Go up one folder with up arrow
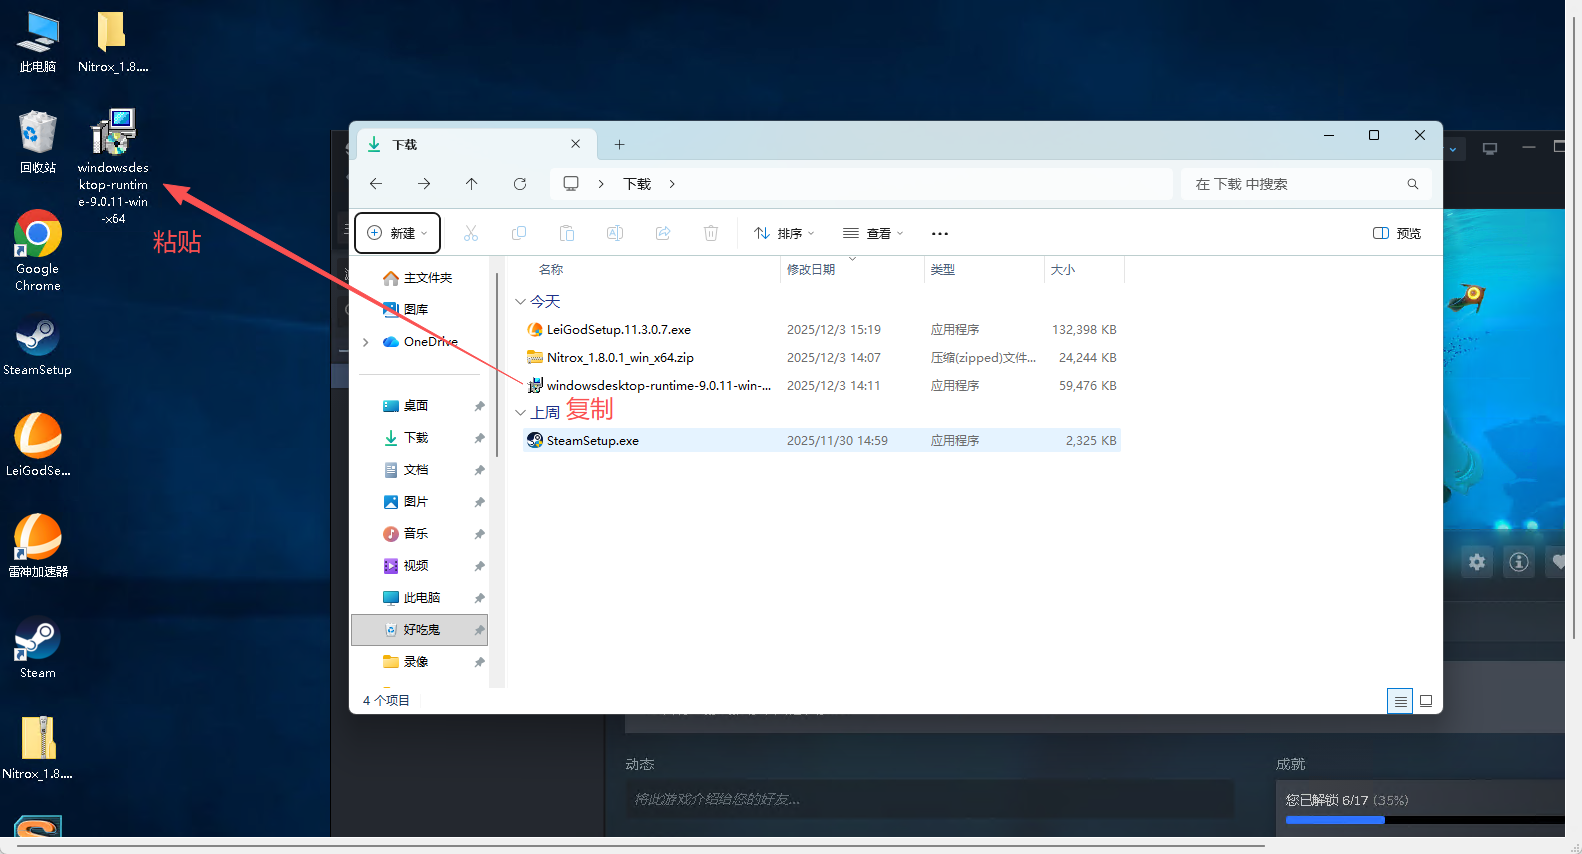Viewport: 1582px width, 854px height. click(x=472, y=184)
